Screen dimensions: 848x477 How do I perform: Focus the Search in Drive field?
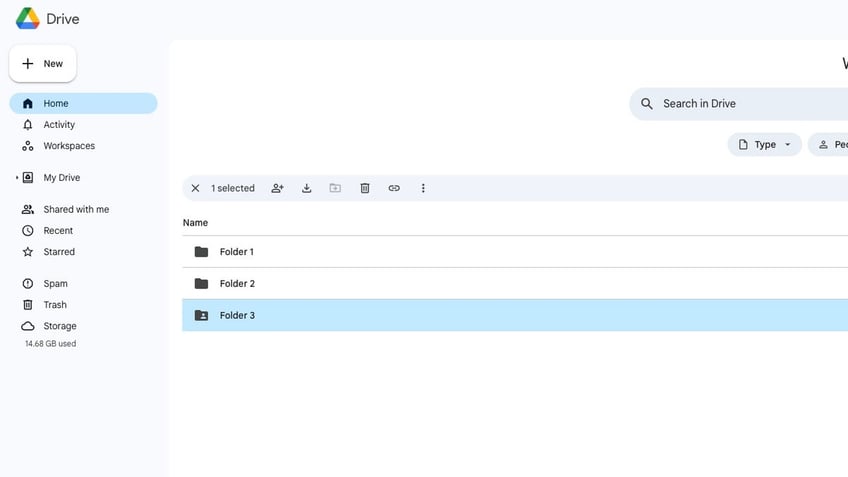pyautogui.click(x=739, y=104)
